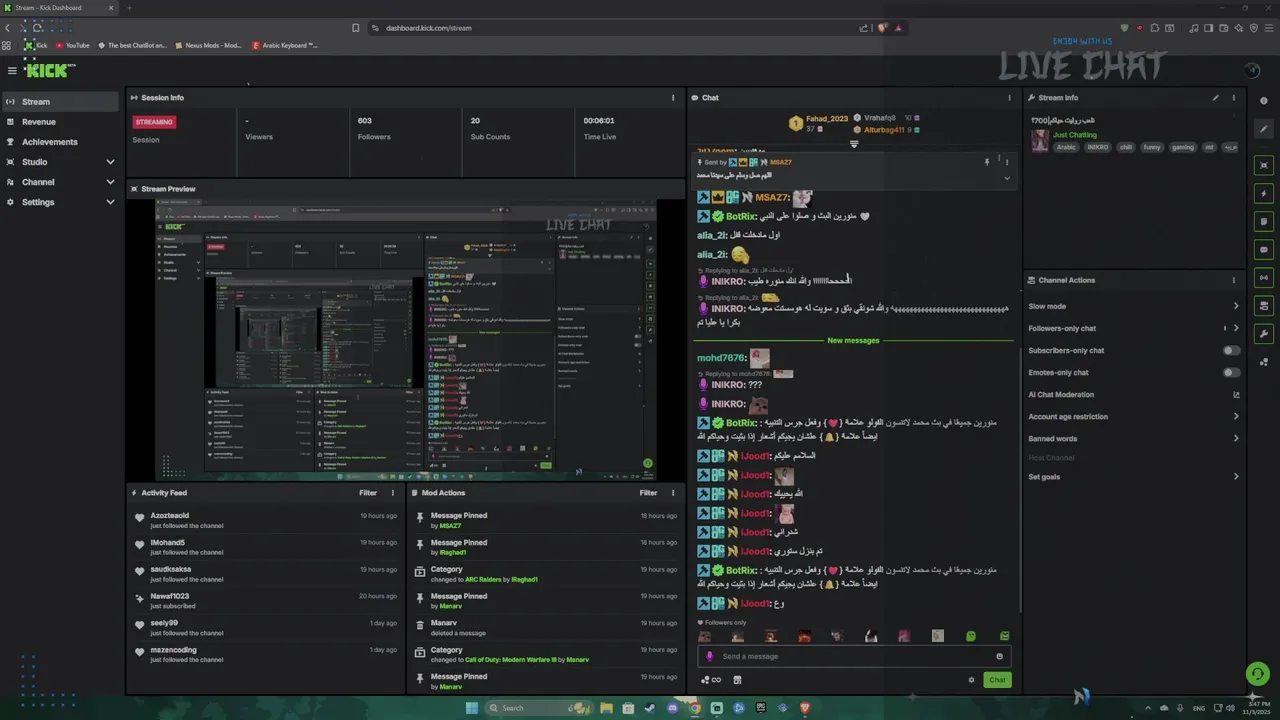
Task: Open Channel Actions three-dot menu
Action: 1234,280
